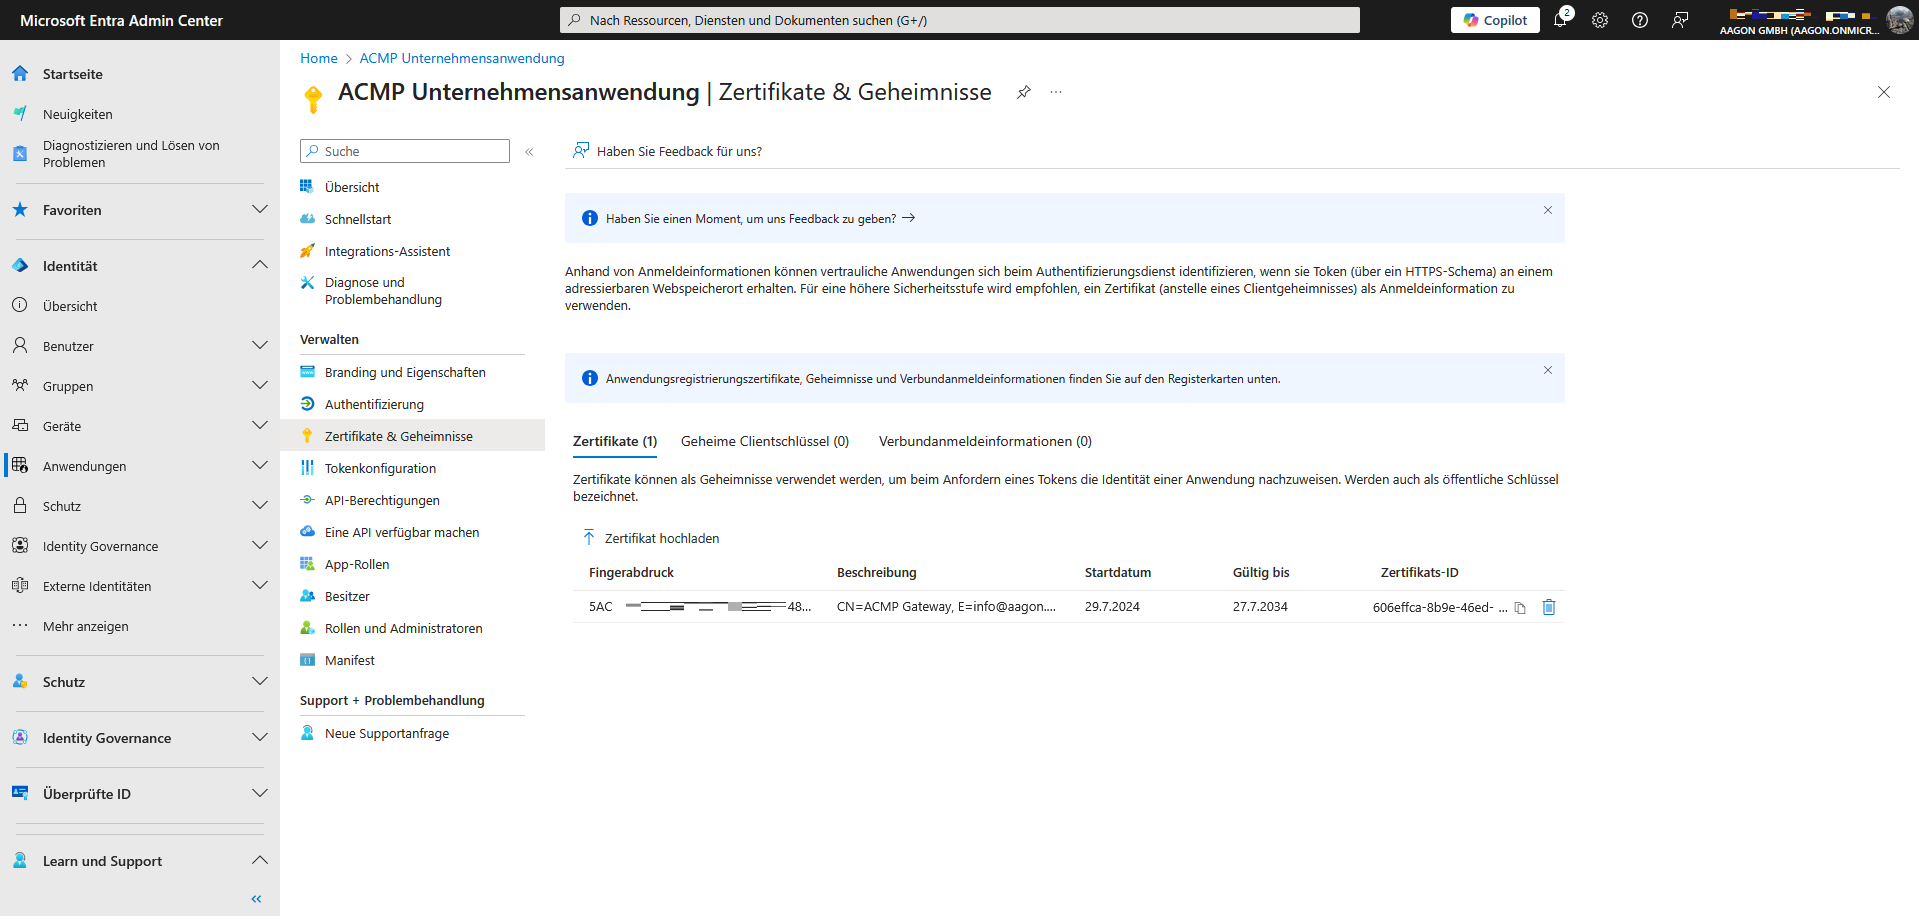The height and width of the screenshot is (916, 1919).
Task: Open the feedback icon next to the help icon
Action: [1679, 20]
